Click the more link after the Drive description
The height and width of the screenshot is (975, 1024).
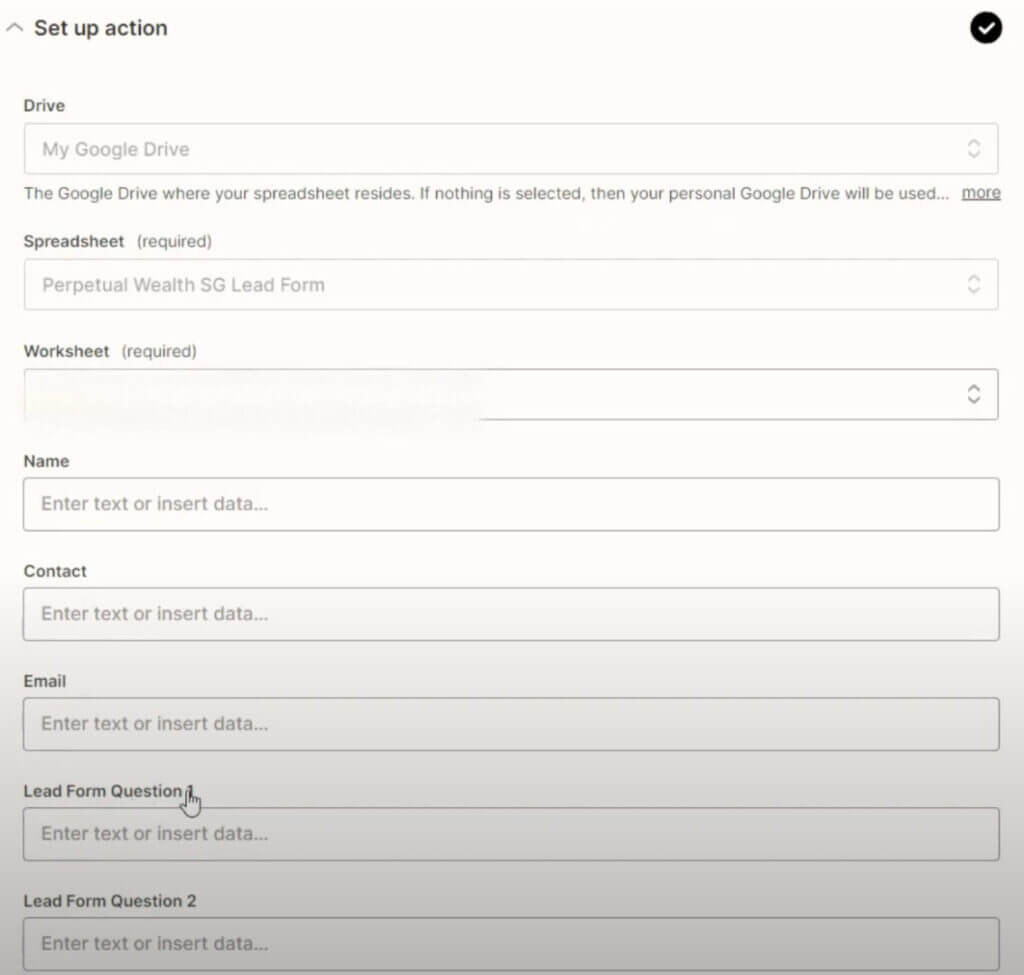point(981,193)
